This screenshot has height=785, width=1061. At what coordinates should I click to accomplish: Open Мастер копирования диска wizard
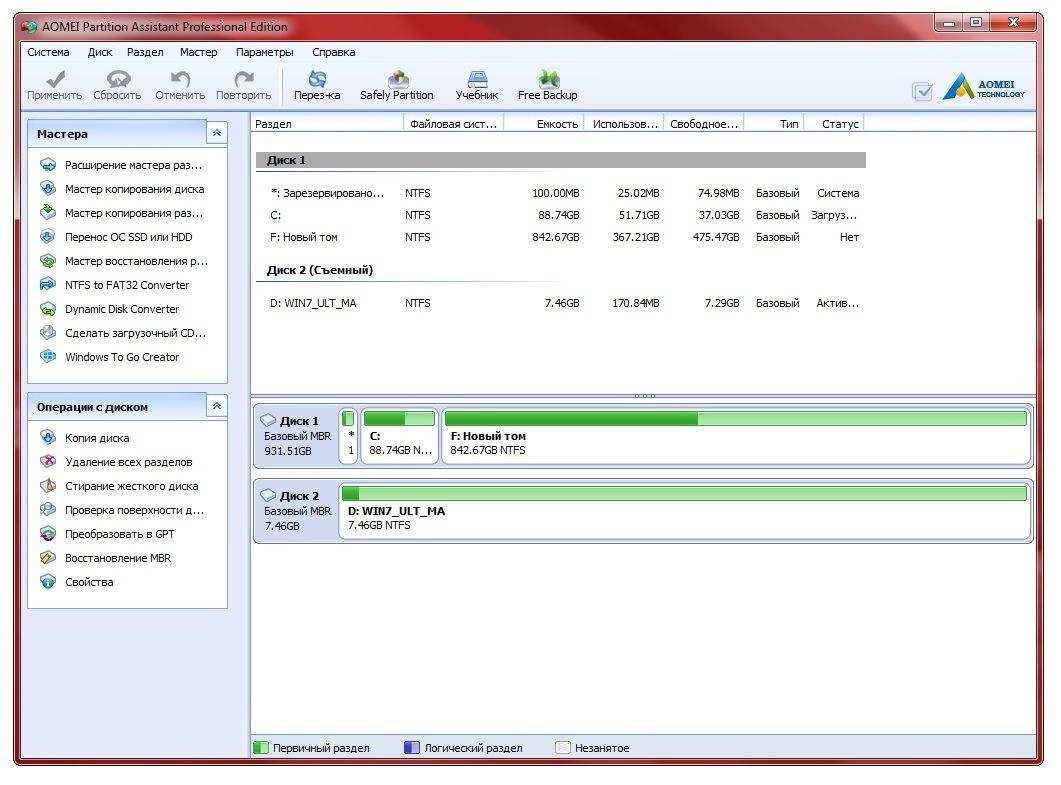click(x=122, y=189)
